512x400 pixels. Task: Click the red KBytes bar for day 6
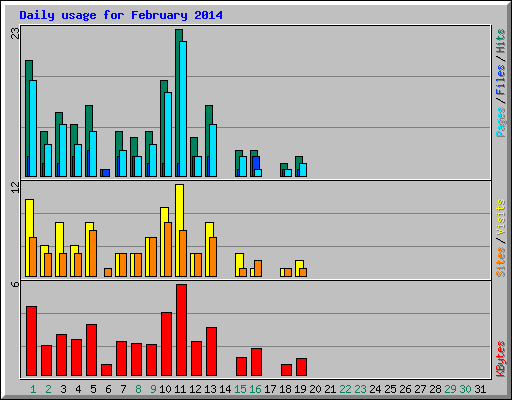click(106, 370)
